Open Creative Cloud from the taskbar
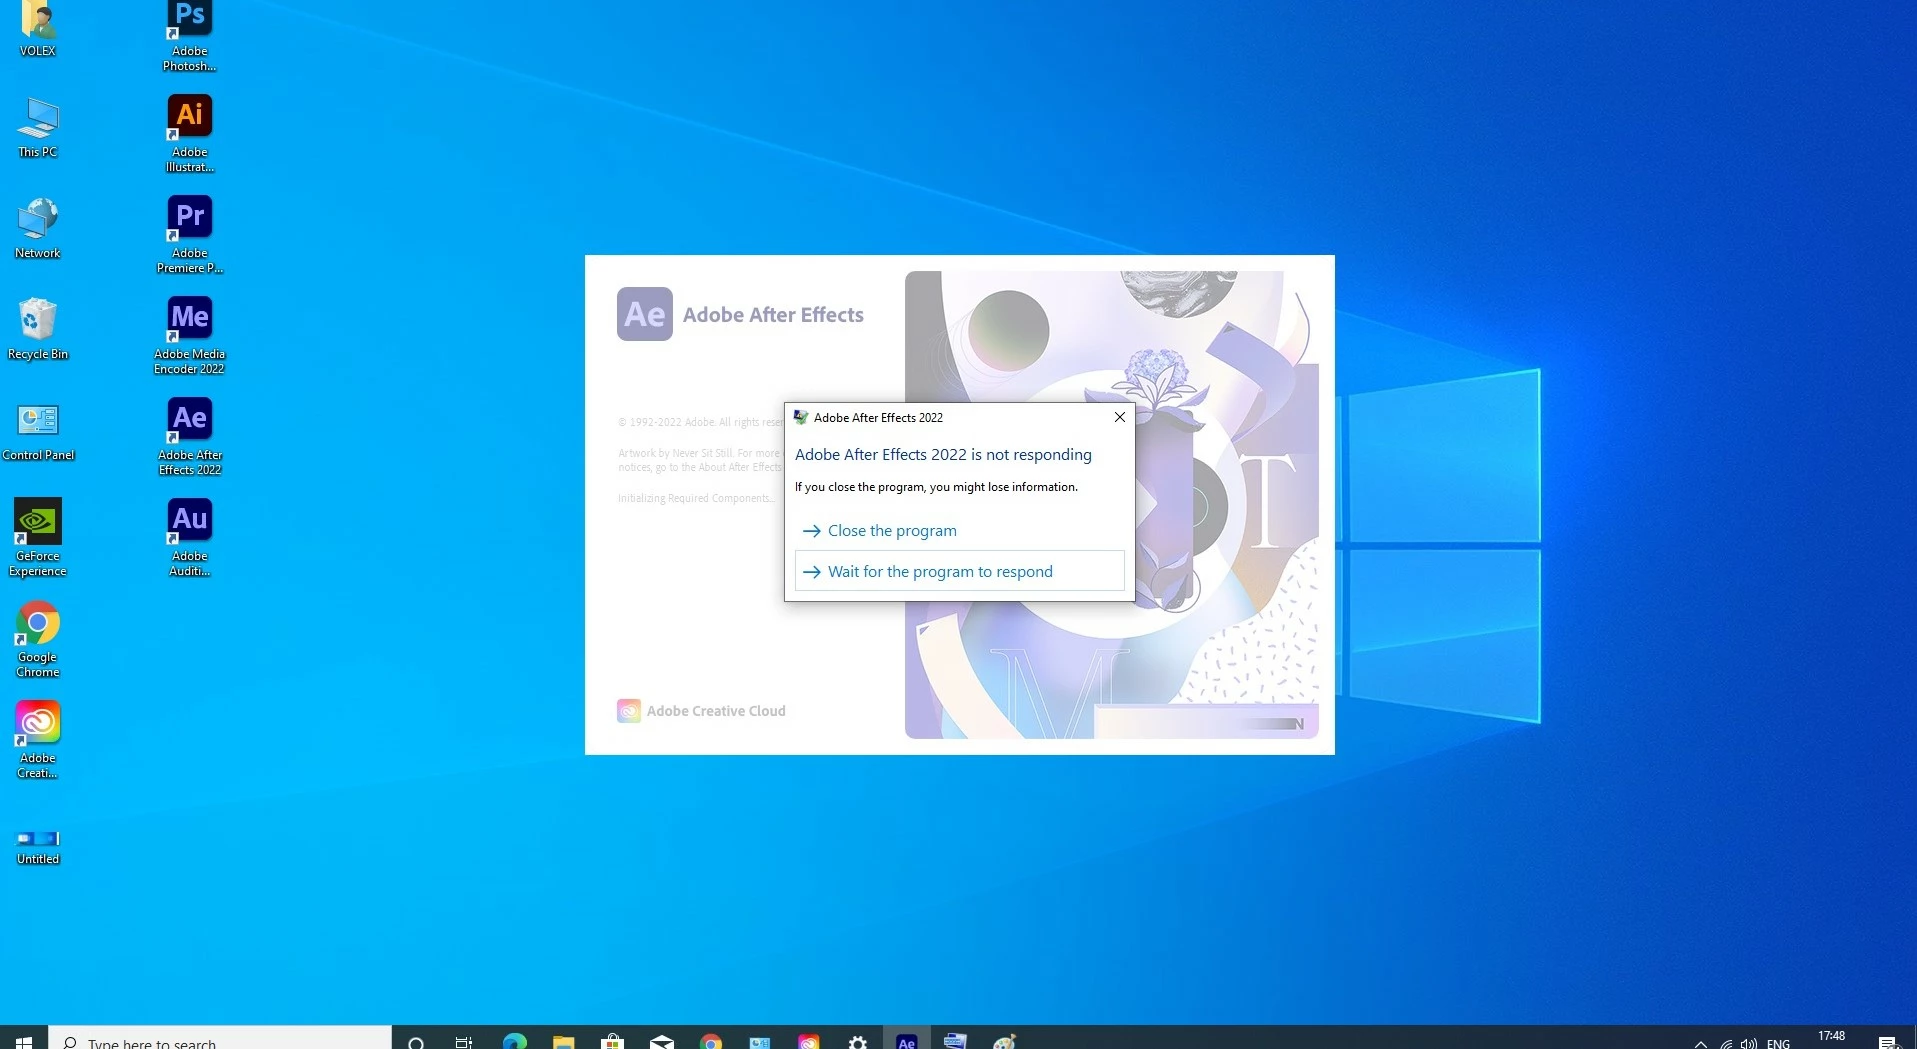Screen dimensions: 1917x1049 pyautogui.click(x=808, y=1043)
